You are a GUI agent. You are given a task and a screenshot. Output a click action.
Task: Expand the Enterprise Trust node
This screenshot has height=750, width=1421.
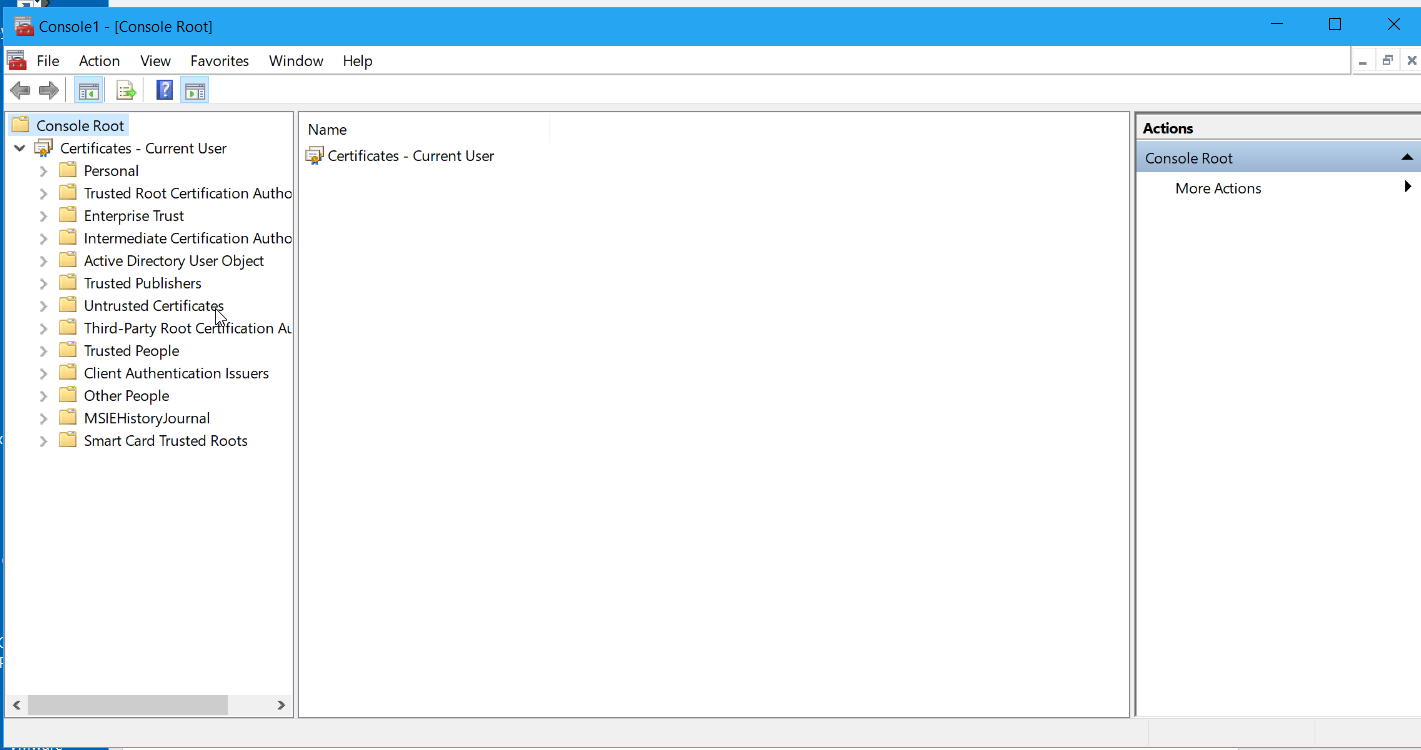tap(43, 216)
